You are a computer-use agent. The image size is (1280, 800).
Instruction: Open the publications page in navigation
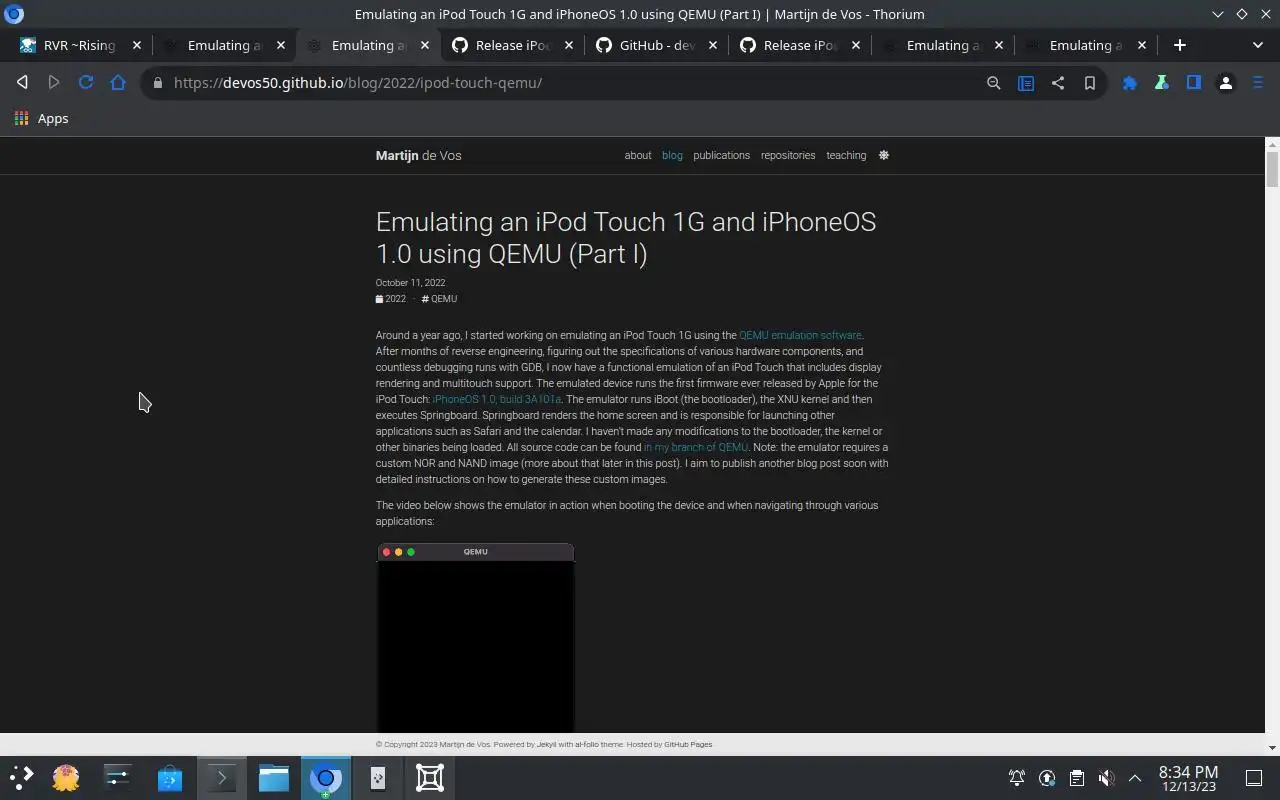[x=721, y=155]
